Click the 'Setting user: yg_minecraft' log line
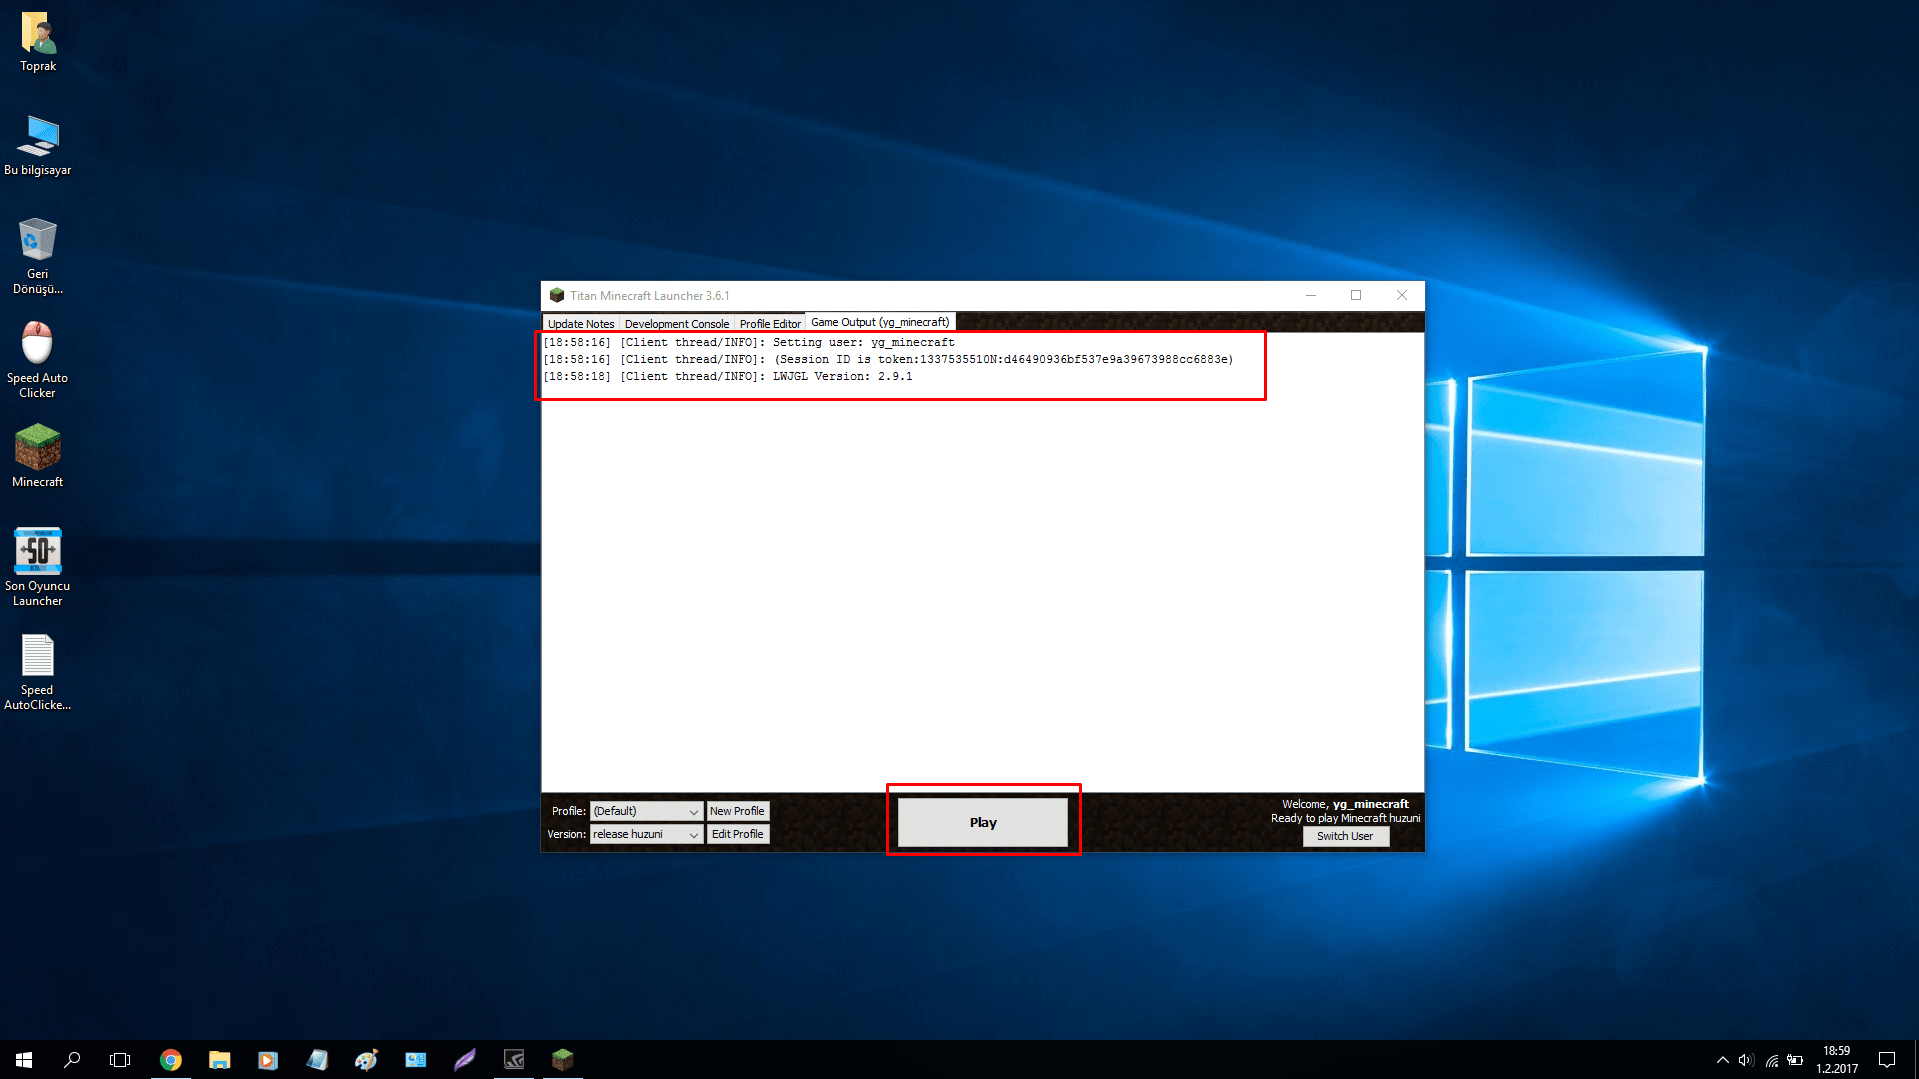The image size is (1919, 1079). click(x=749, y=343)
